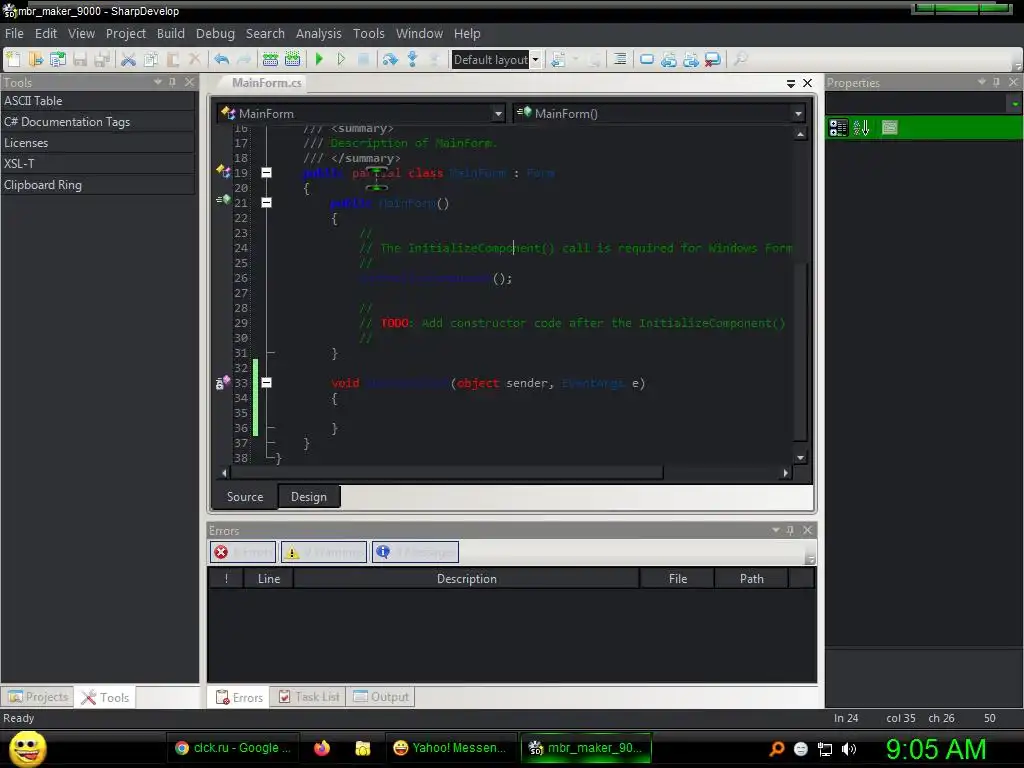The image size is (1024, 768).
Task: Clear all bookmarks icon
Action: (x=712, y=59)
